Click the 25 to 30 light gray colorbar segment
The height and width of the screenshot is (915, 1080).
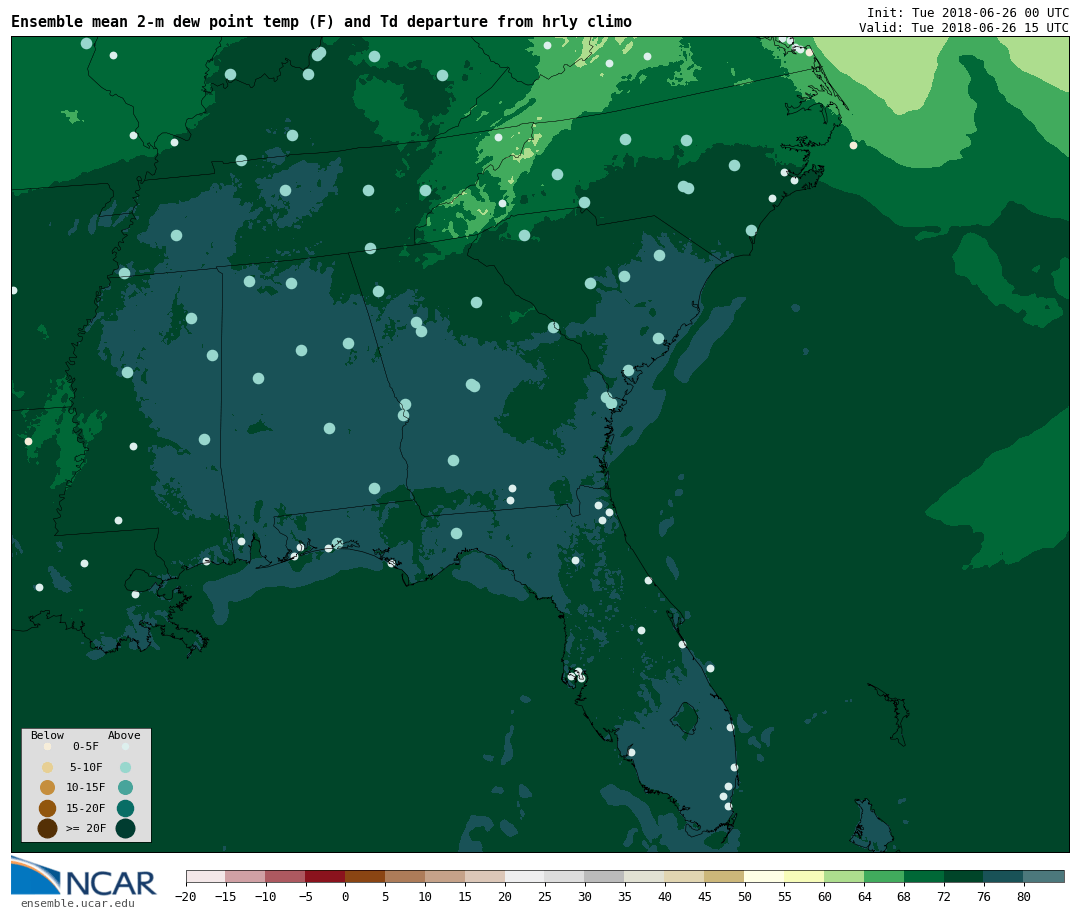(565, 876)
